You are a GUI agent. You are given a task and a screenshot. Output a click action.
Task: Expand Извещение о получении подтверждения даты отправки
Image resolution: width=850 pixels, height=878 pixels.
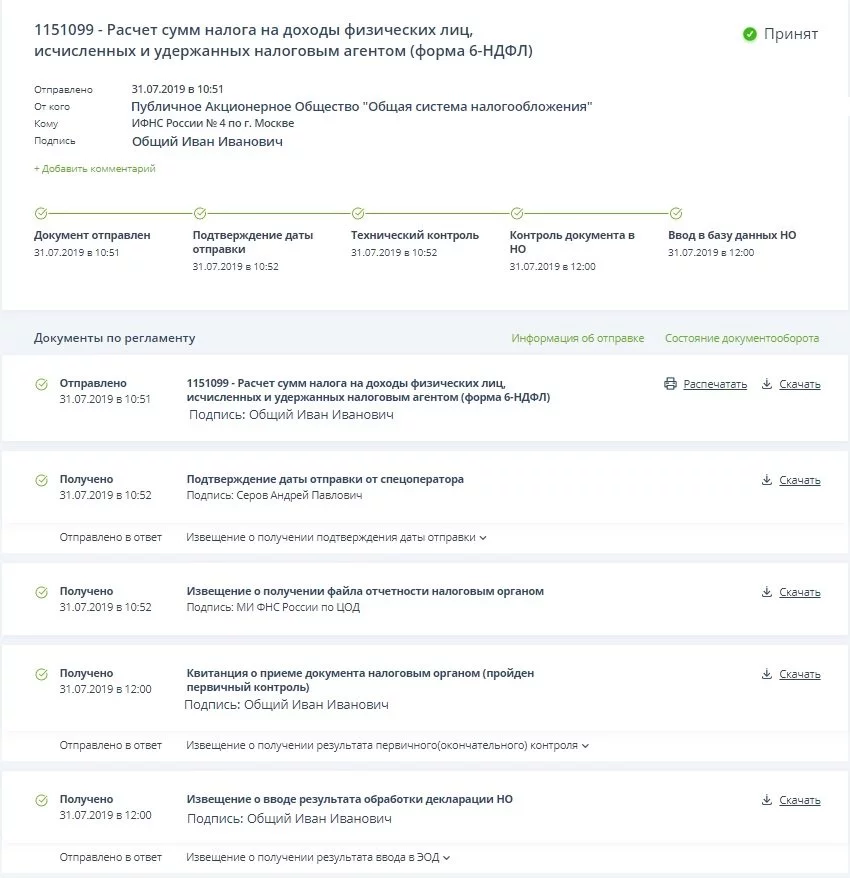[x=483, y=538]
